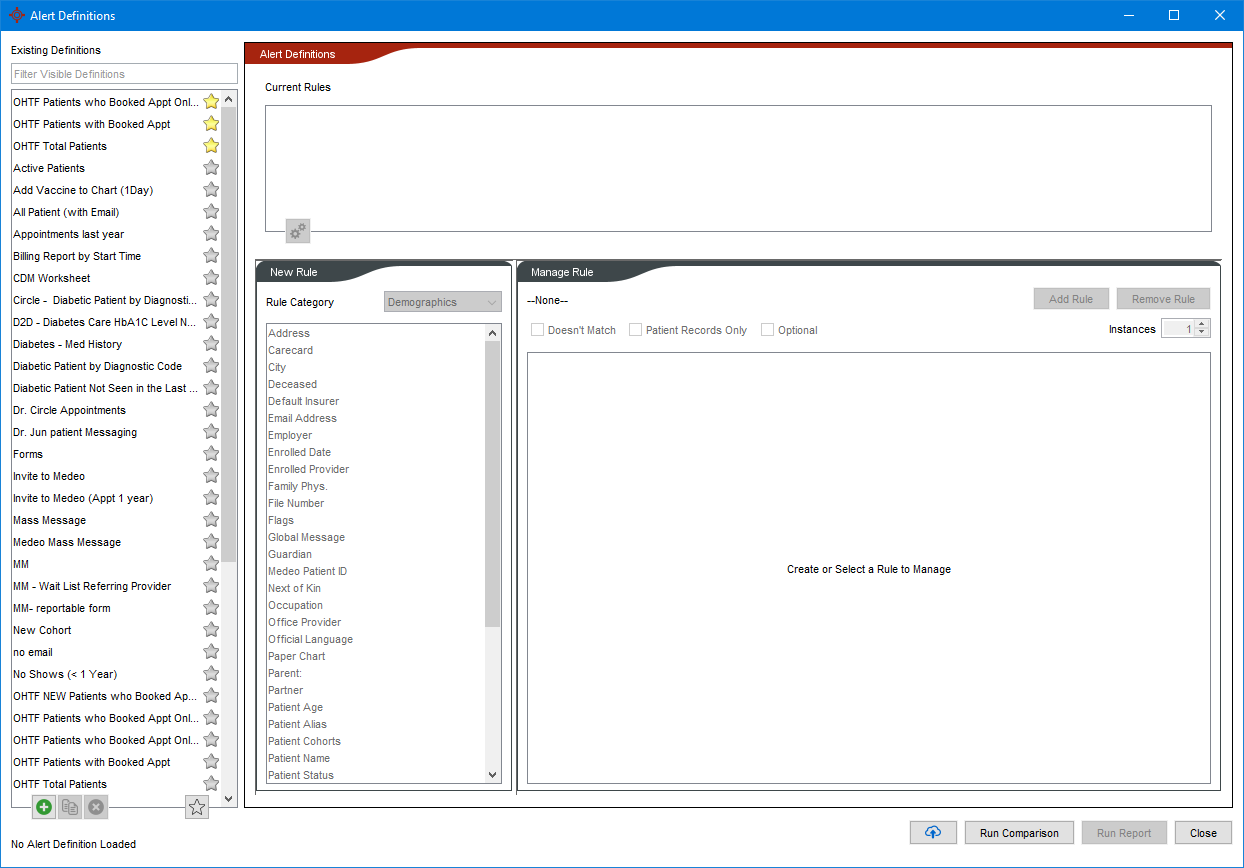Click the Filter Visible Definitions field

coord(123,73)
